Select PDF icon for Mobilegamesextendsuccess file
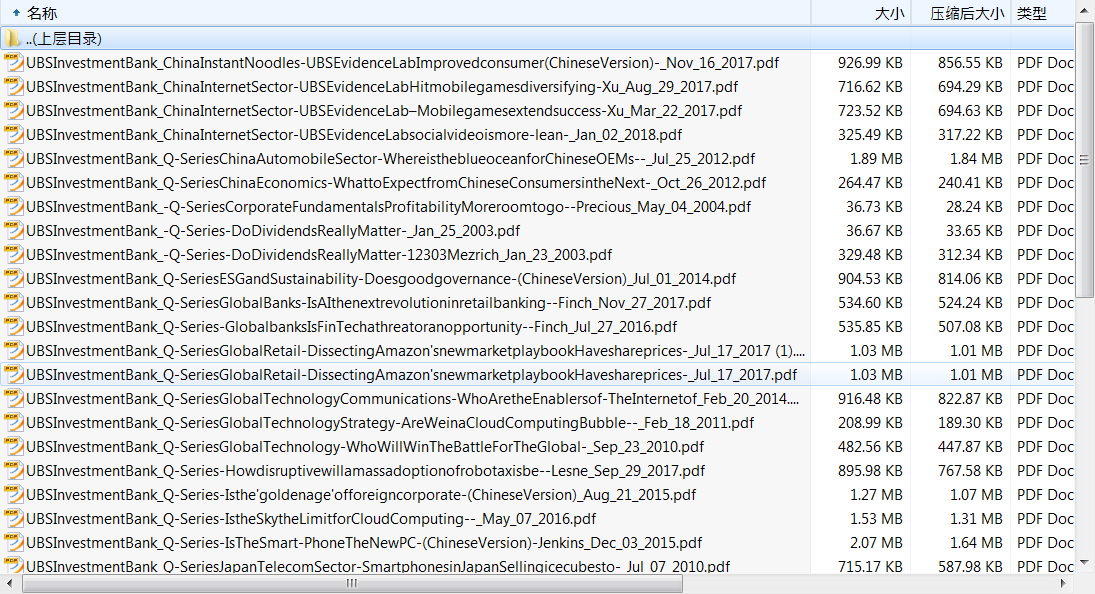 14,111
